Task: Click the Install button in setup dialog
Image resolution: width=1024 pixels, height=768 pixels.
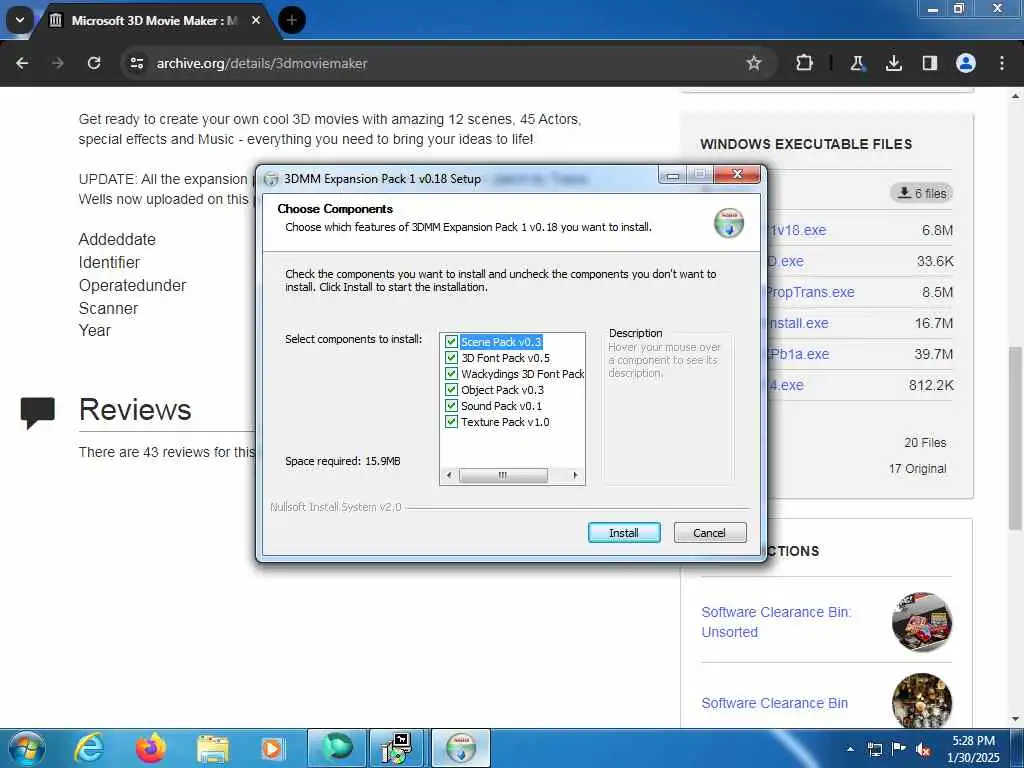Action: click(624, 533)
